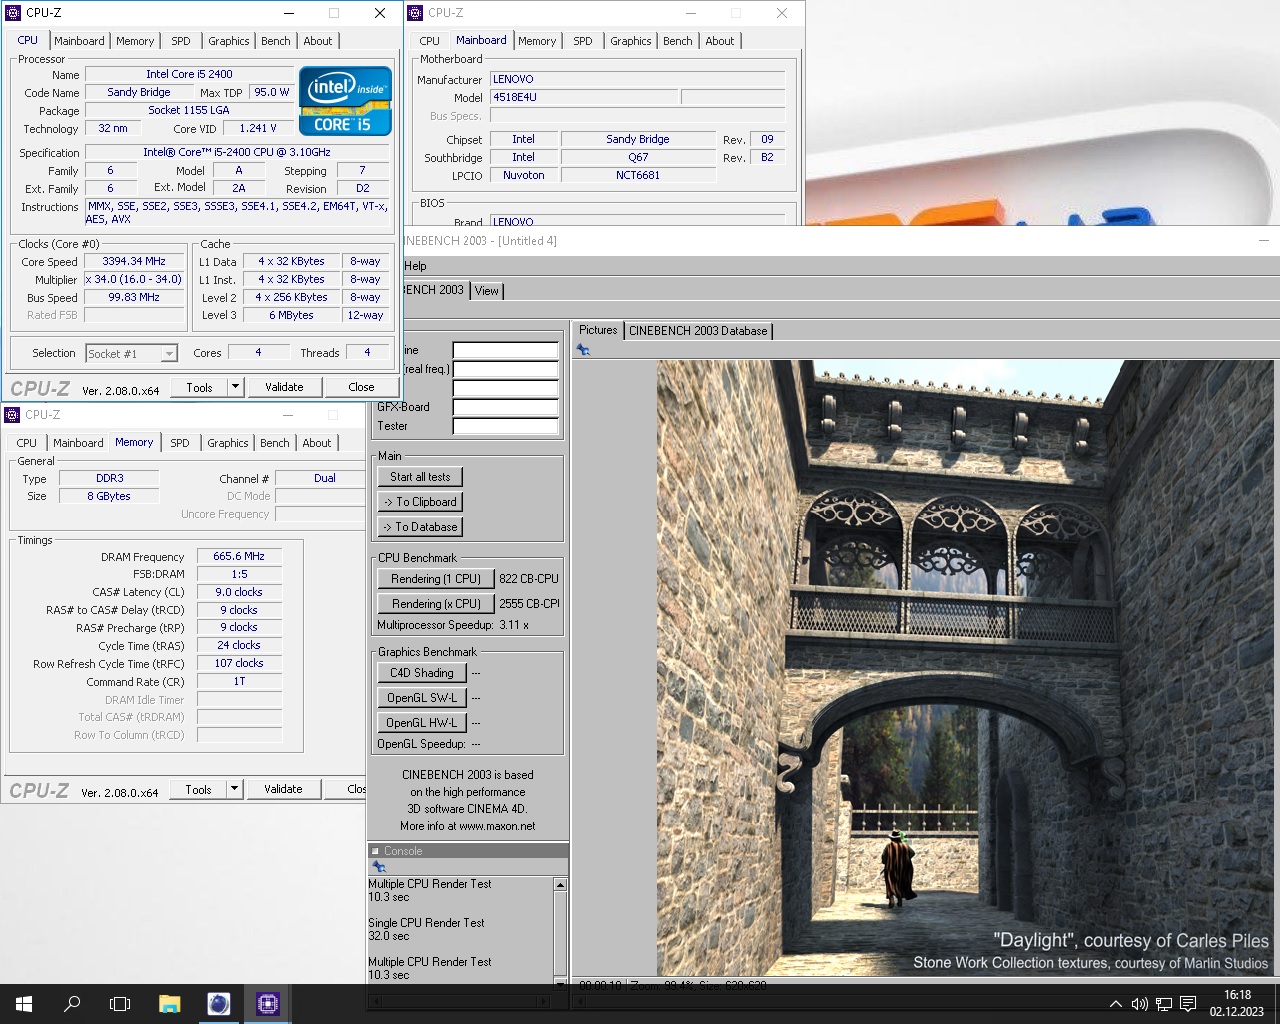Click the Manufacturer value LENOVO
The width and height of the screenshot is (1280, 1024).
pyautogui.click(x=637, y=80)
